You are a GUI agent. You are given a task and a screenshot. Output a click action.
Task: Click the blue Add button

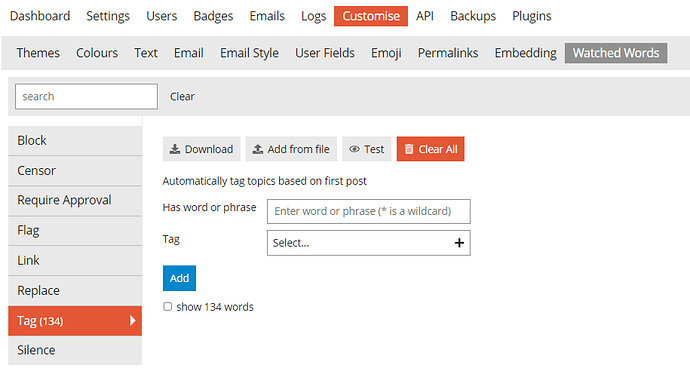pos(179,278)
